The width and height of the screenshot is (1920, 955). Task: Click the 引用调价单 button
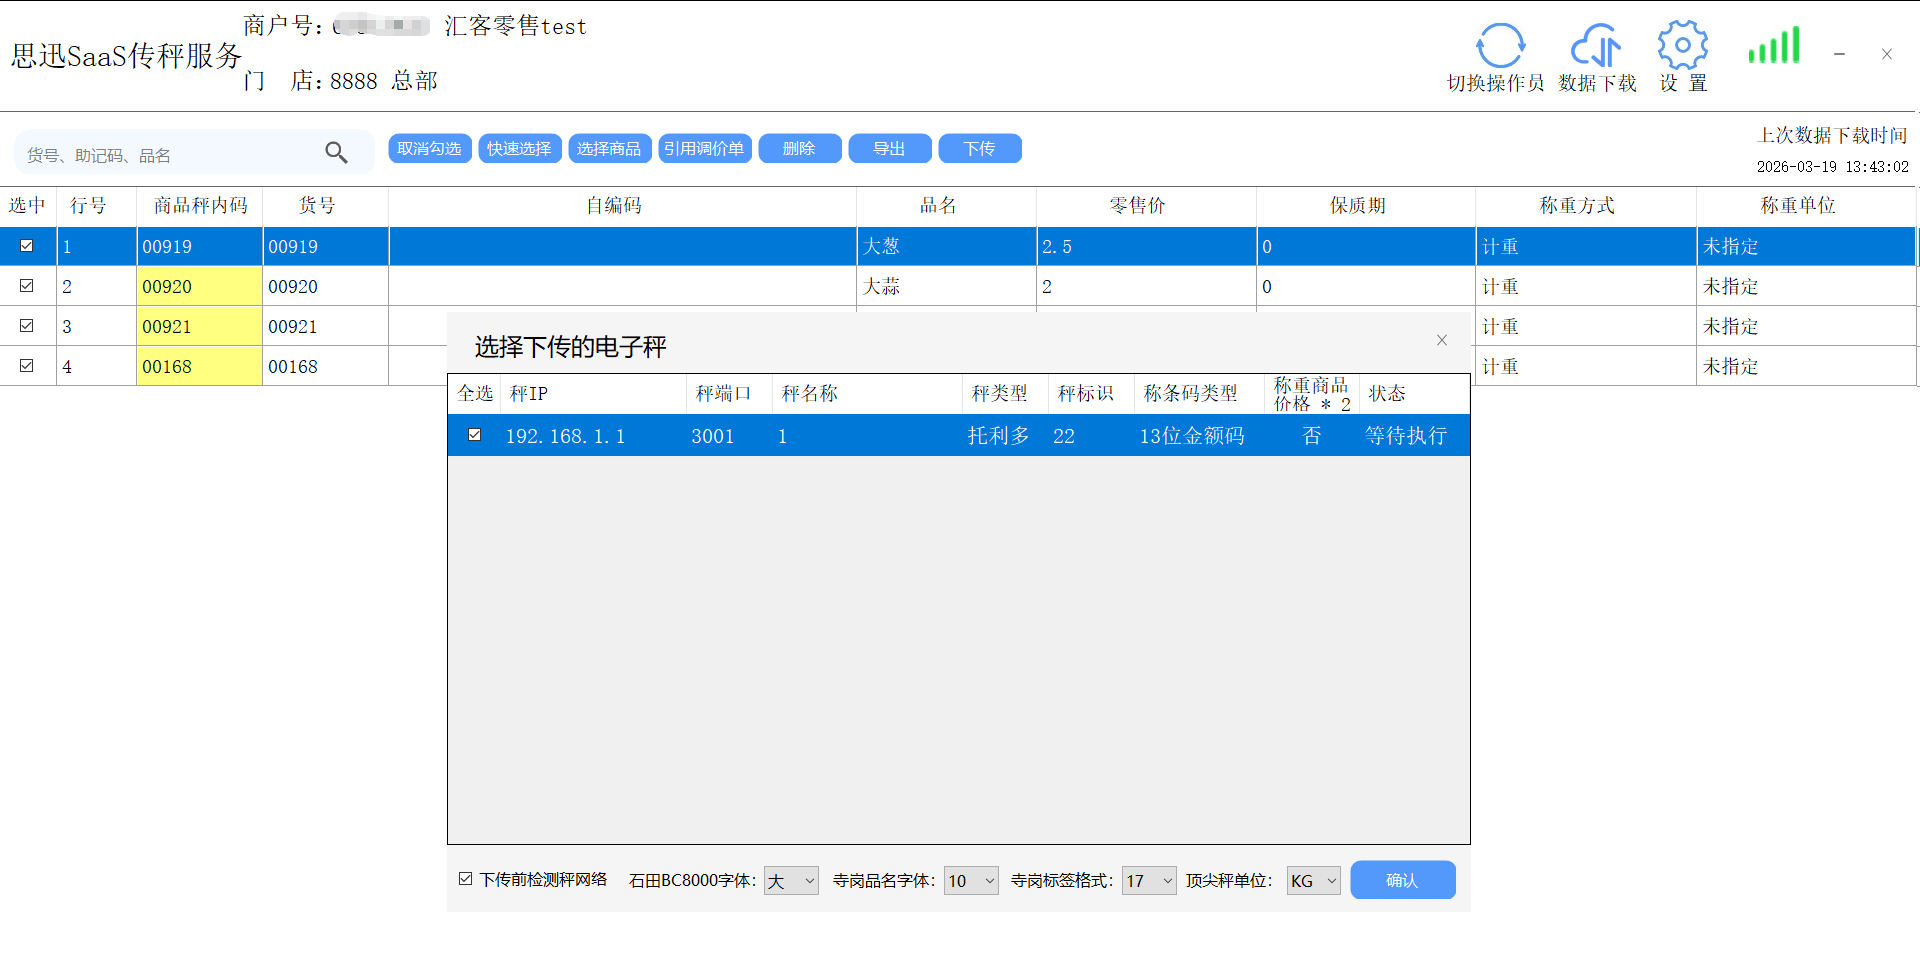(x=704, y=149)
